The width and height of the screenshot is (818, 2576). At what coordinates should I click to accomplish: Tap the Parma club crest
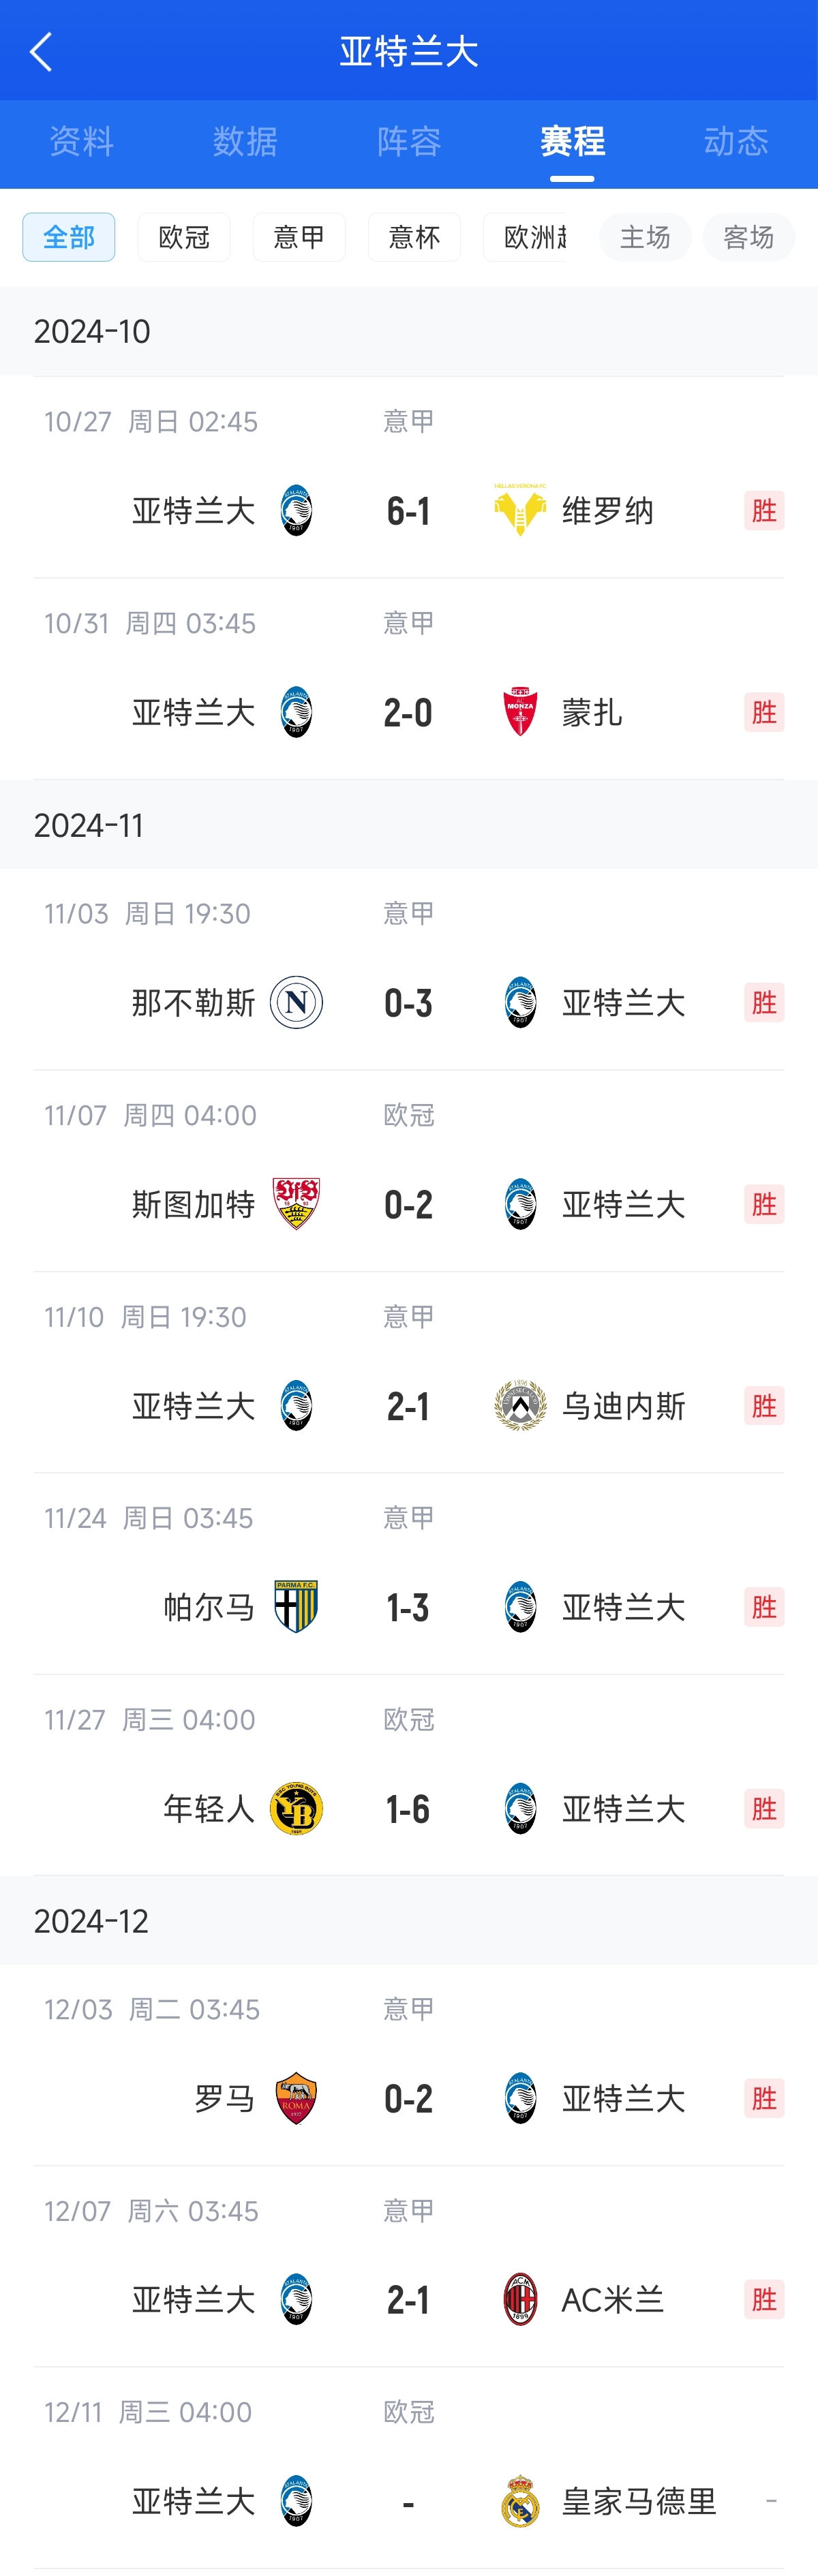296,1607
